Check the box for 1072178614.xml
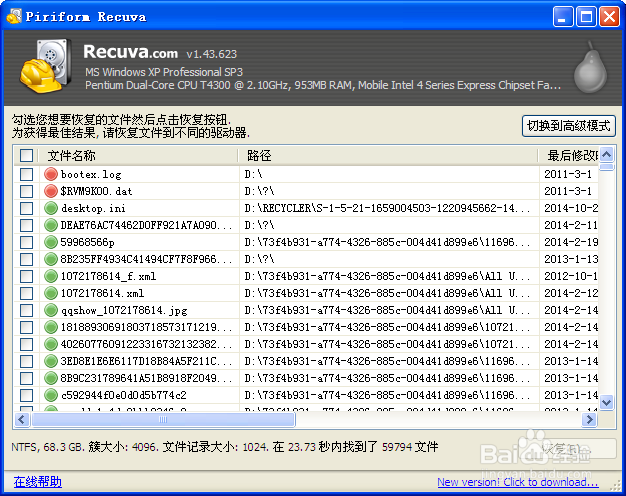The width and height of the screenshot is (626, 496). click(x=26, y=293)
